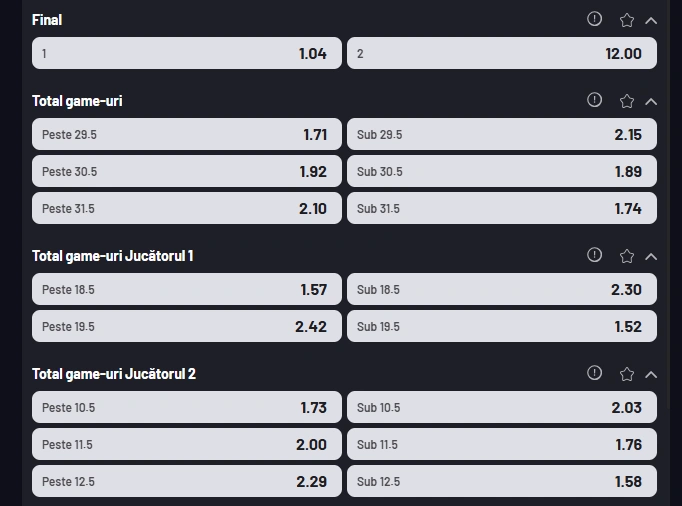Image resolution: width=682 pixels, height=506 pixels.
Task: Pick Sub 12.5 at 1.58
Action: tap(502, 481)
